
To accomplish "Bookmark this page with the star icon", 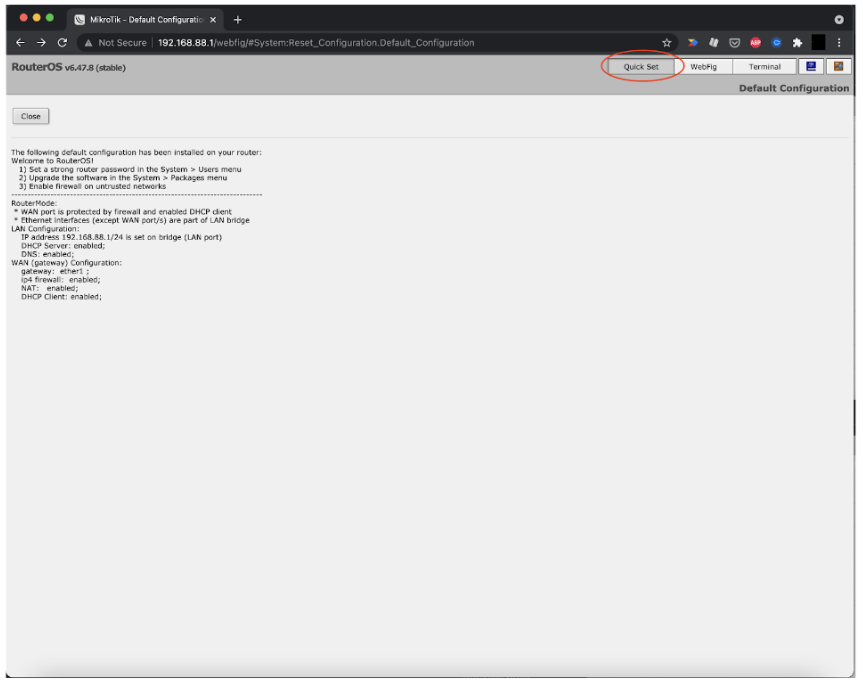I will pos(667,43).
